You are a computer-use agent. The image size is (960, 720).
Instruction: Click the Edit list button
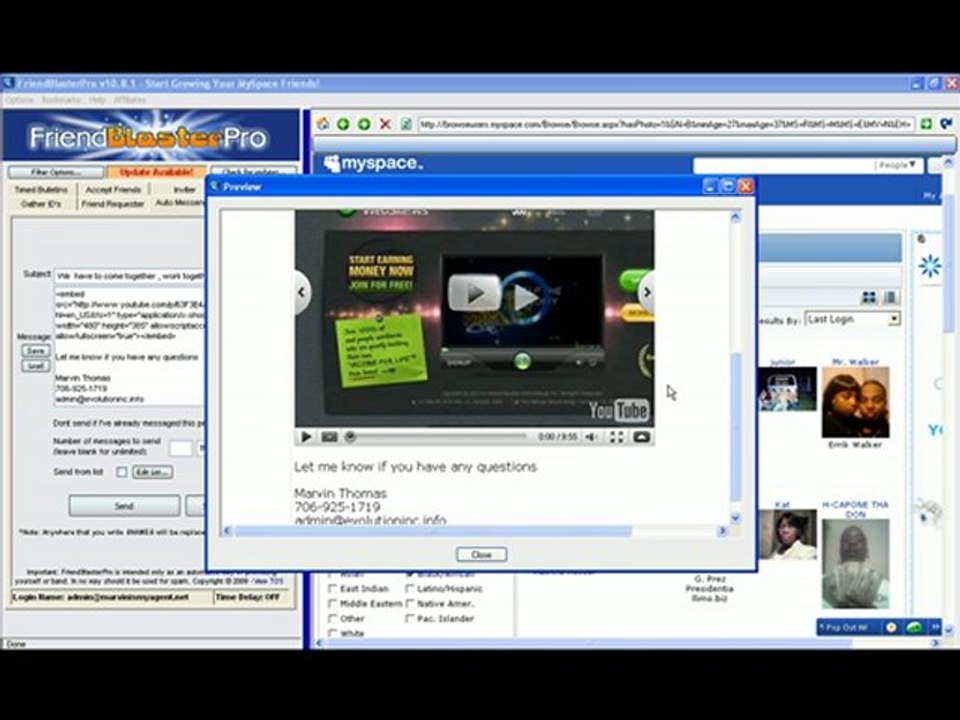pyautogui.click(x=152, y=472)
